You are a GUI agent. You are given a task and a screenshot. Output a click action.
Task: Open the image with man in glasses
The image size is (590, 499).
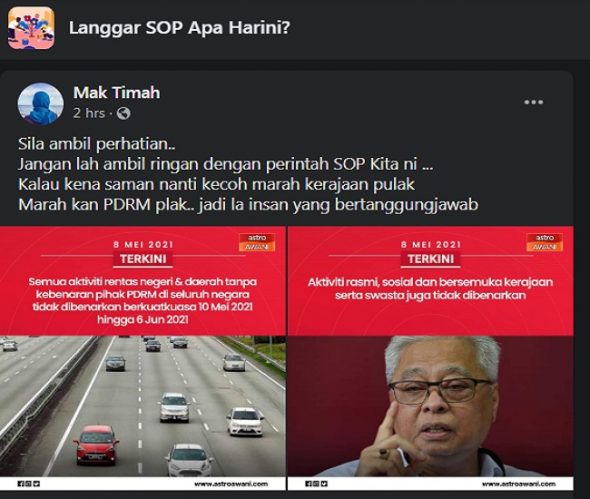tap(430, 358)
